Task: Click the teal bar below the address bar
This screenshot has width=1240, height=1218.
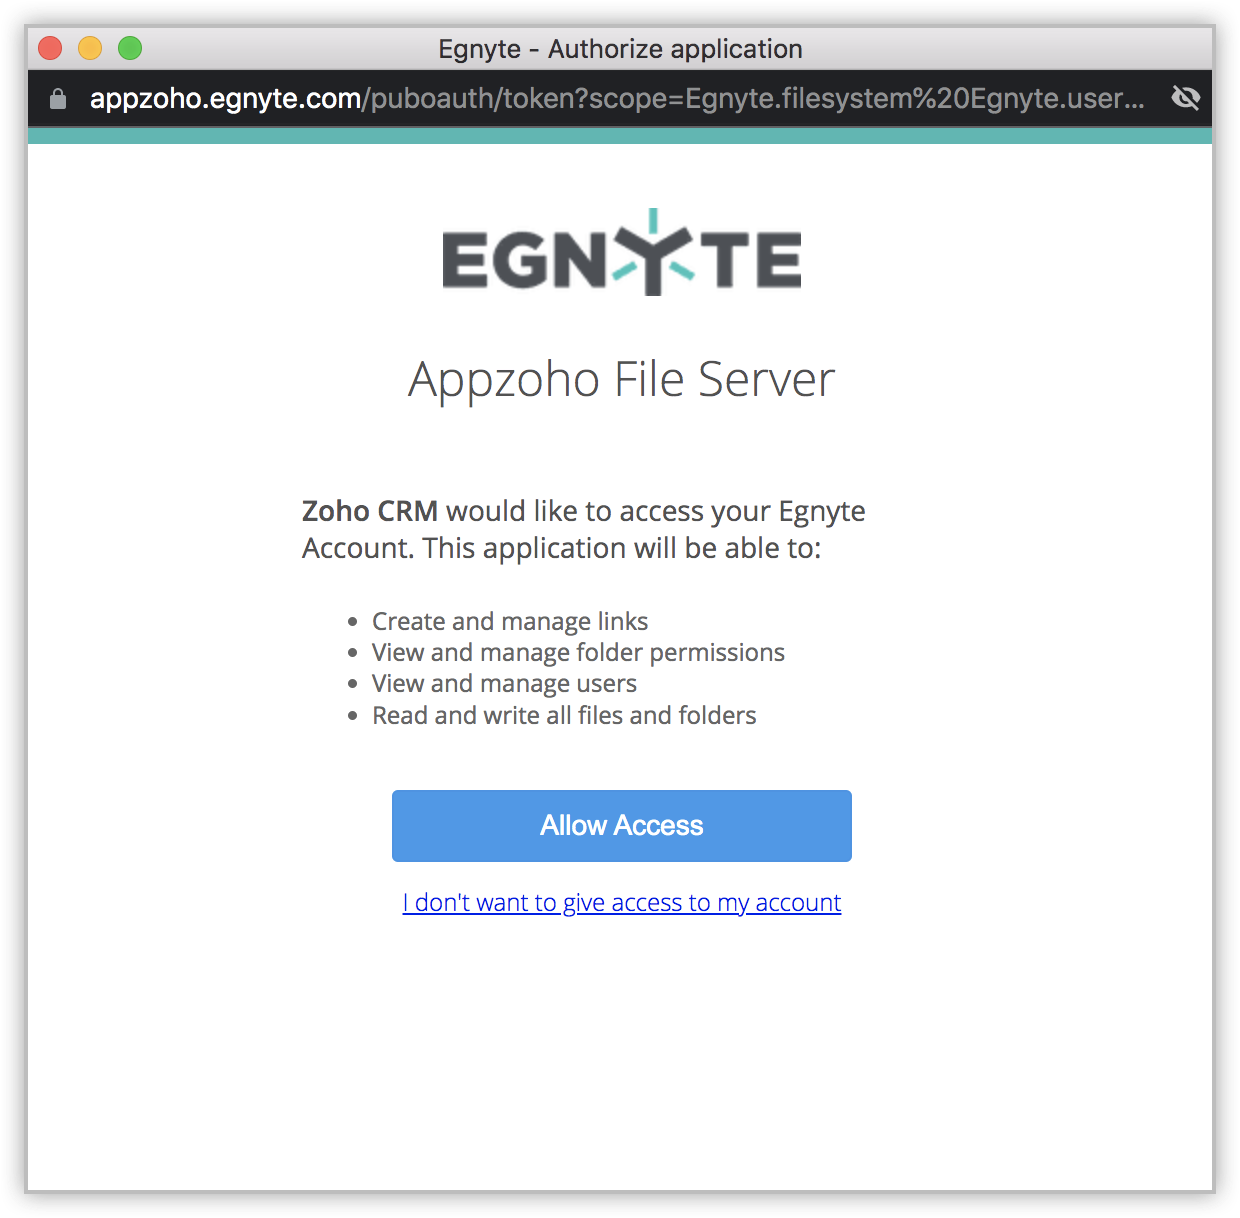Action: tap(620, 136)
